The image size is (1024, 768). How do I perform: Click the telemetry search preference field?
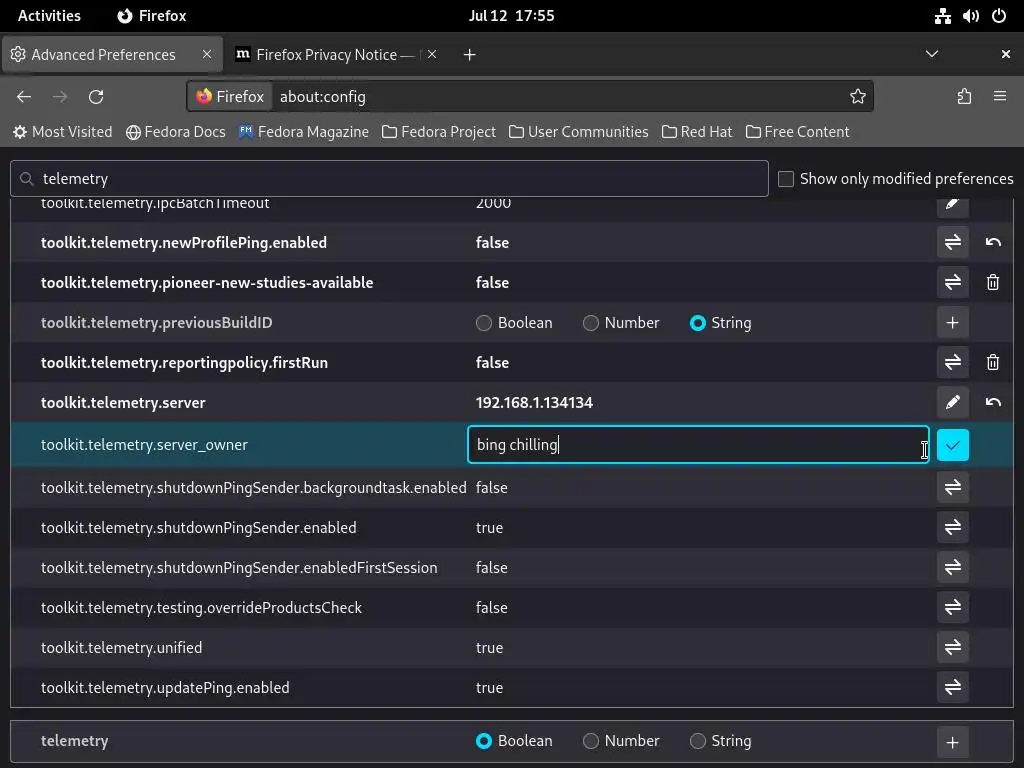389,179
